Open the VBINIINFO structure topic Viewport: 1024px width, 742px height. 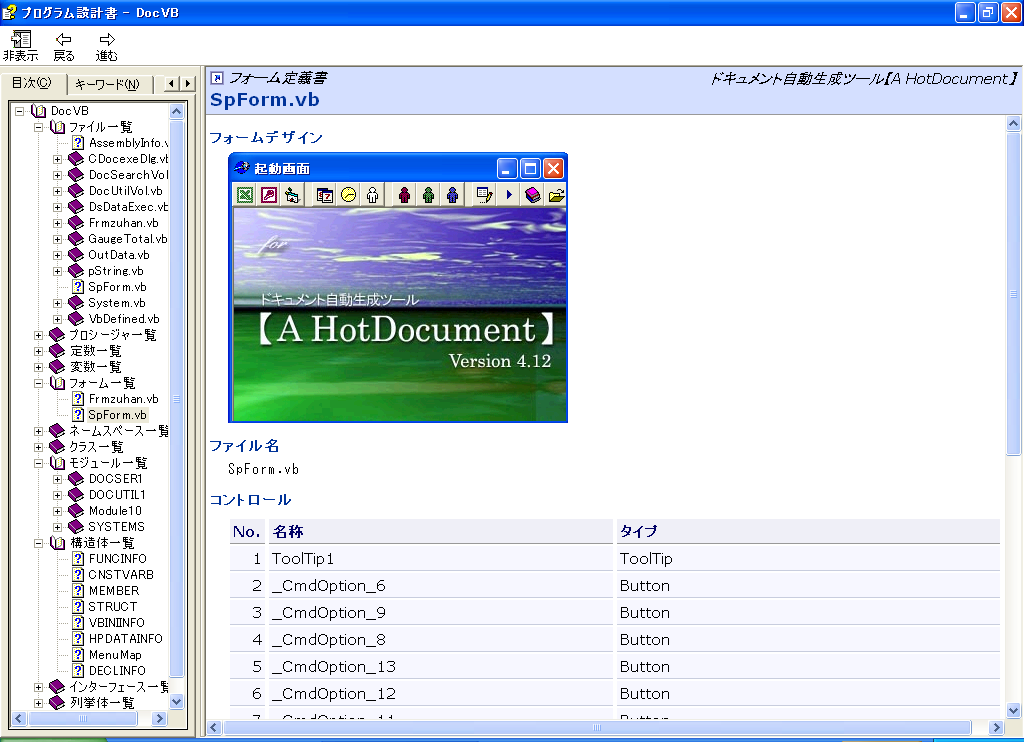[x=117, y=623]
